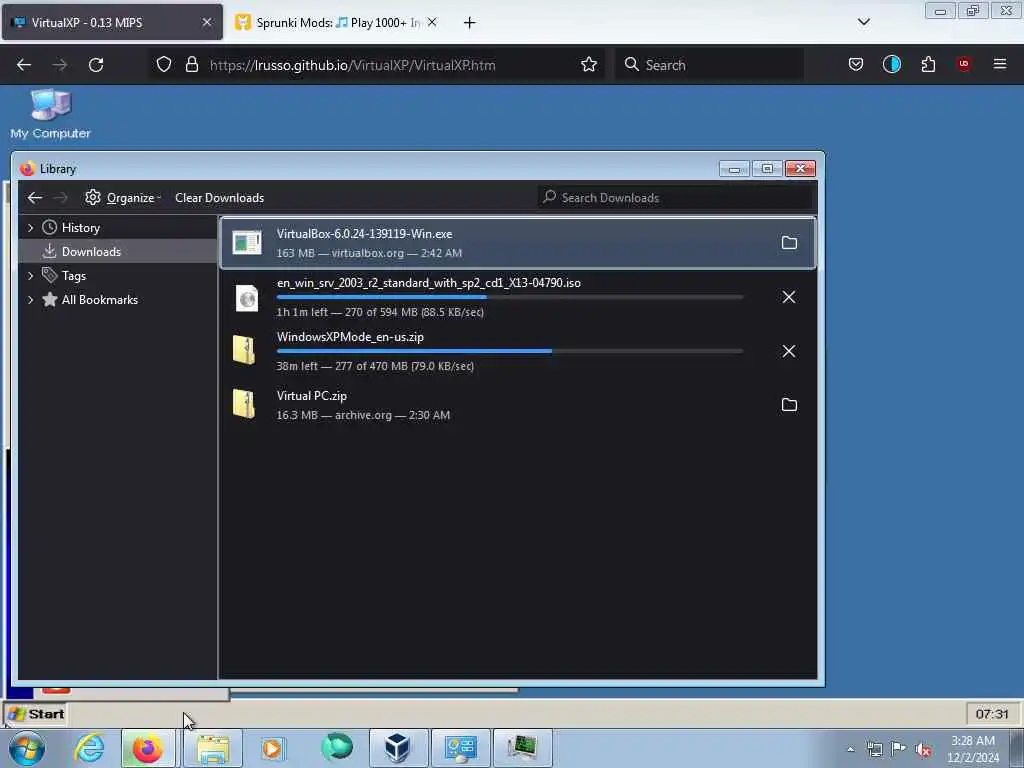
Task: Cancel the WindowsXPMode_en-us.zip download
Action: [x=789, y=351]
